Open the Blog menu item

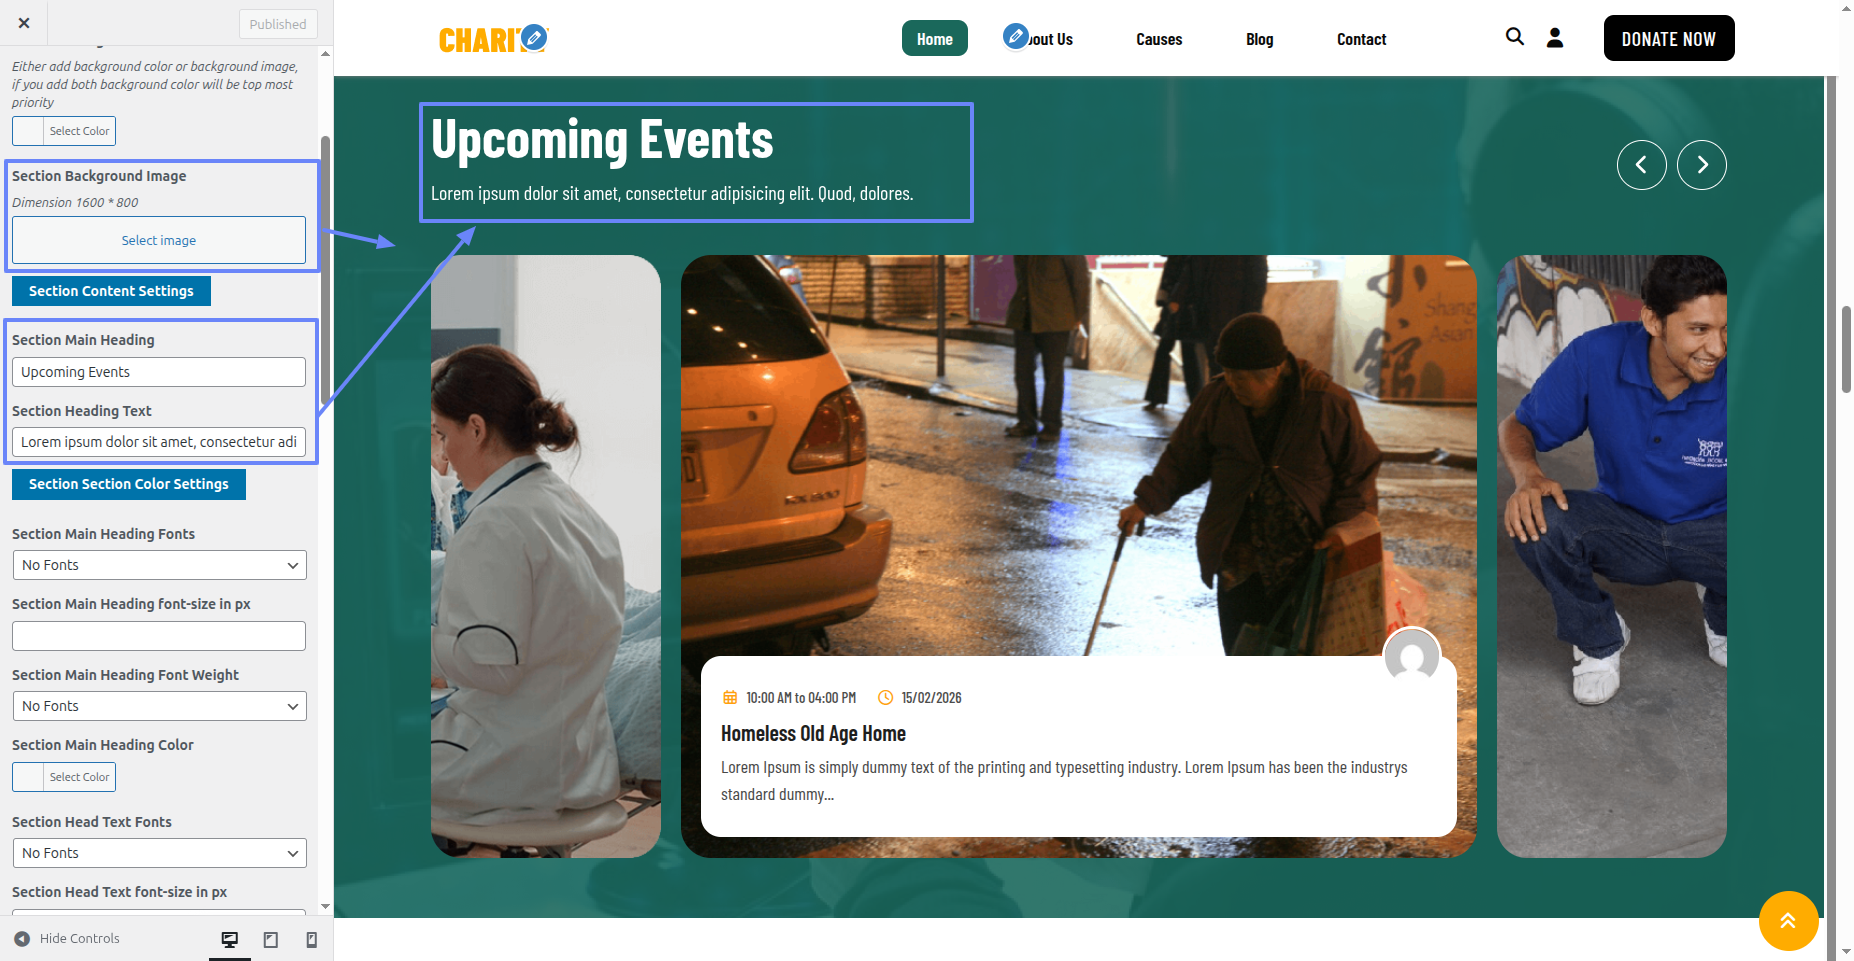click(x=1259, y=39)
